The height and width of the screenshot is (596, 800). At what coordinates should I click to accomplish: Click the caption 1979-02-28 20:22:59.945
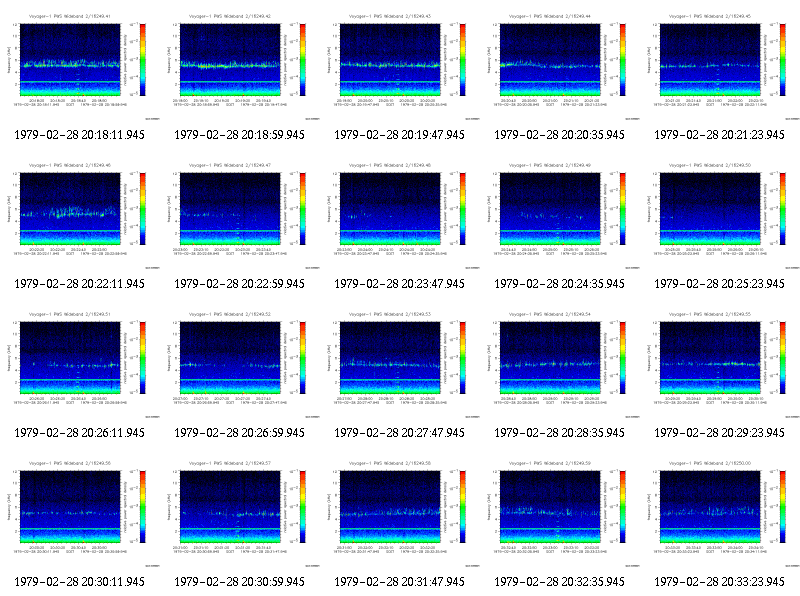pyautogui.click(x=240, y=284)
